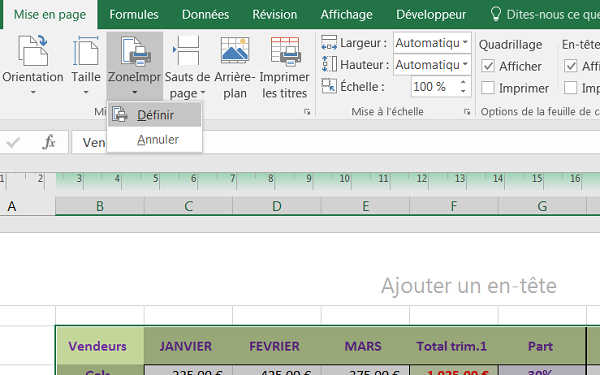This screenshot has height=375, width=600.
Task: Click the JANVIER header cell
Action: [x=188, y=346]
